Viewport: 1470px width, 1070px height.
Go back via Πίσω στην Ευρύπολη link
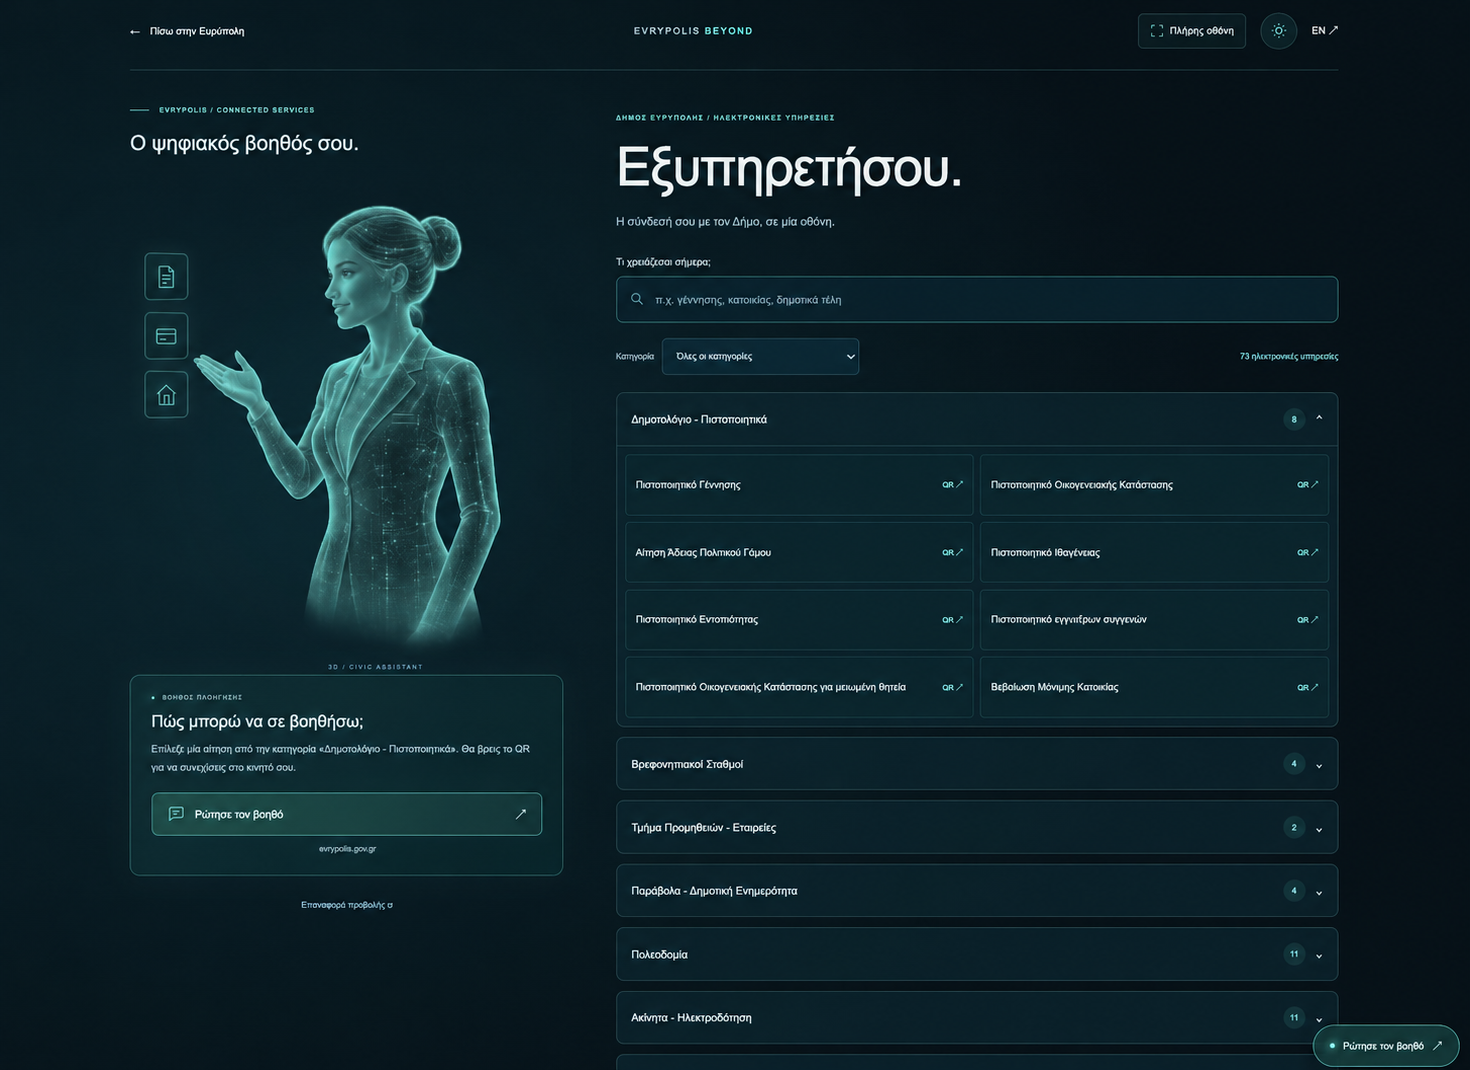187,31
